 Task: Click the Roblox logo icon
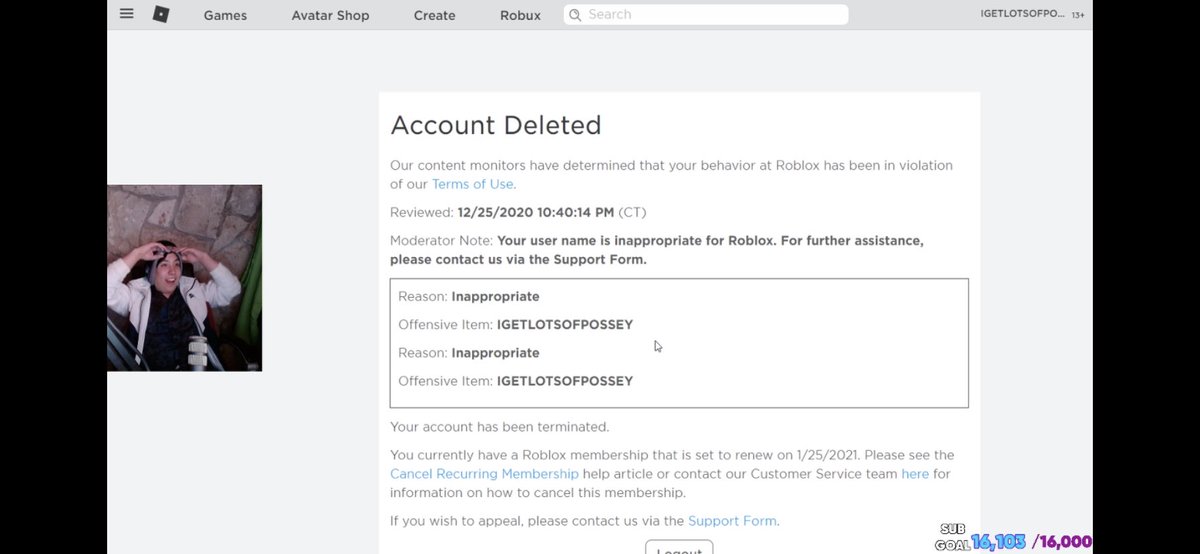pyautogui.click(x=161, y=14)
